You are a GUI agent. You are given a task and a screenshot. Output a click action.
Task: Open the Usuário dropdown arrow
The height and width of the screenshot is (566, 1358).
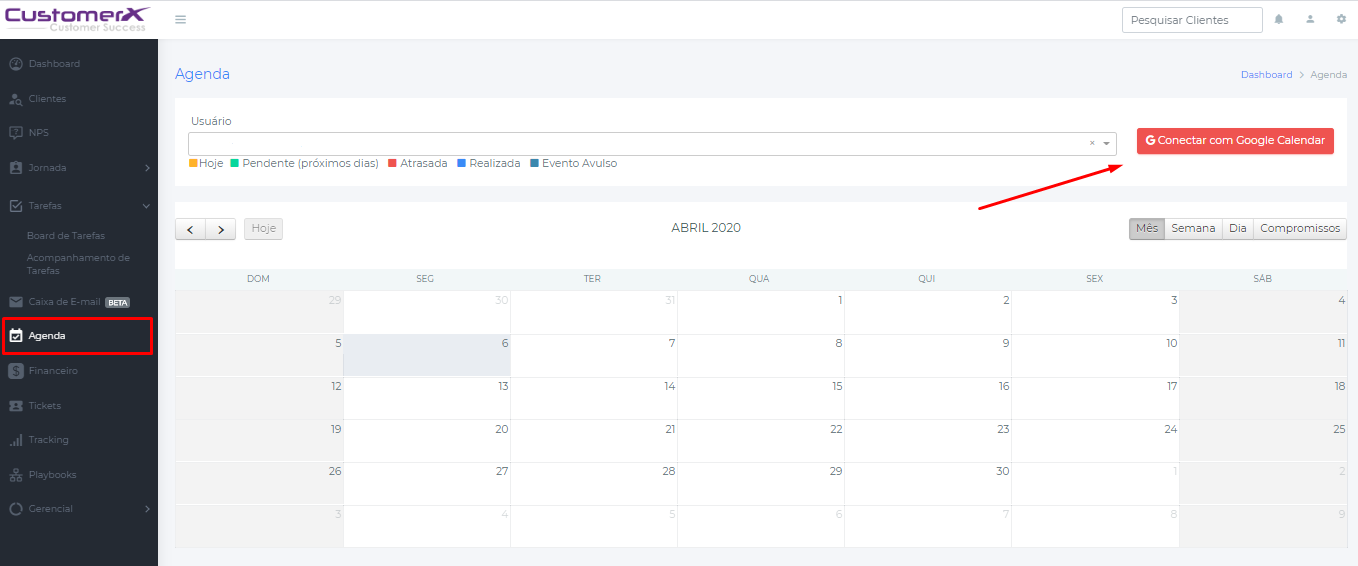click(1106, 144)
